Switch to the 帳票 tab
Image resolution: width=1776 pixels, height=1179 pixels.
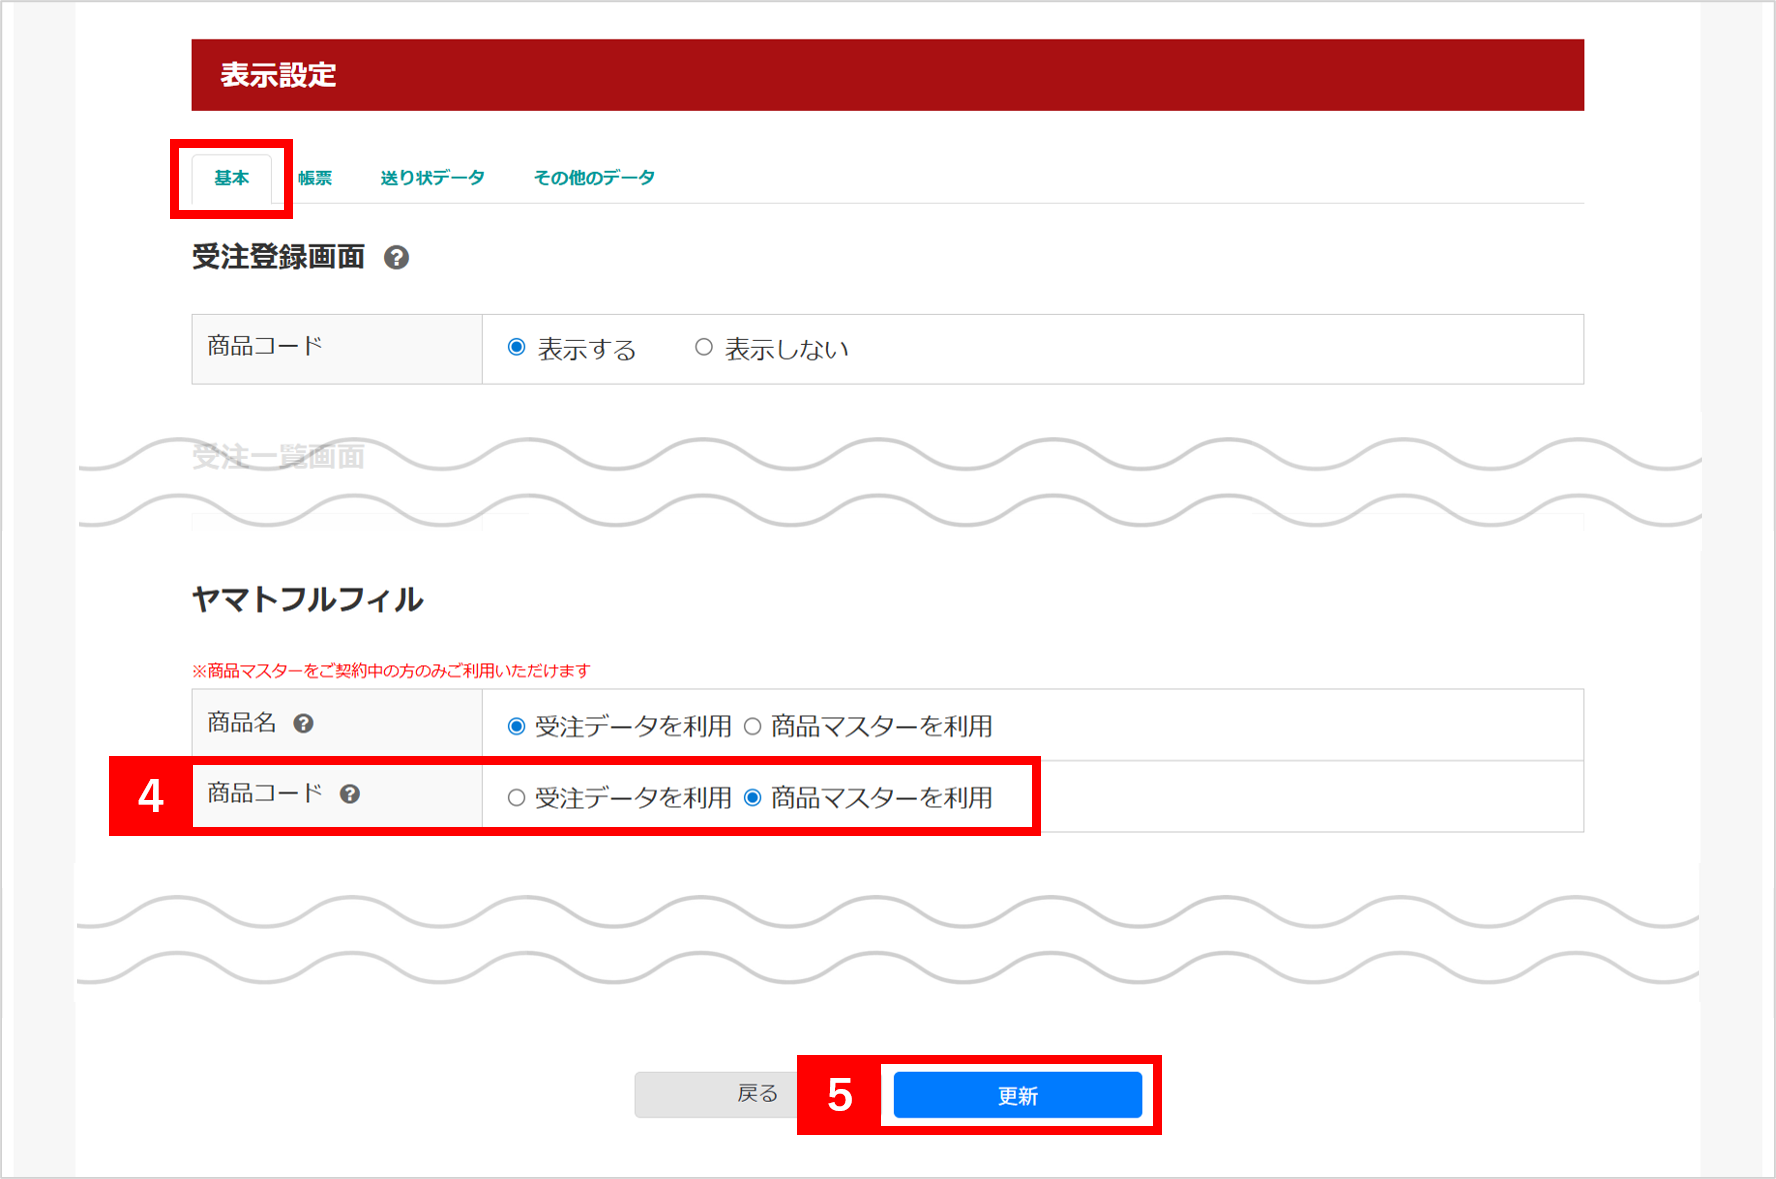click(315, 178)
